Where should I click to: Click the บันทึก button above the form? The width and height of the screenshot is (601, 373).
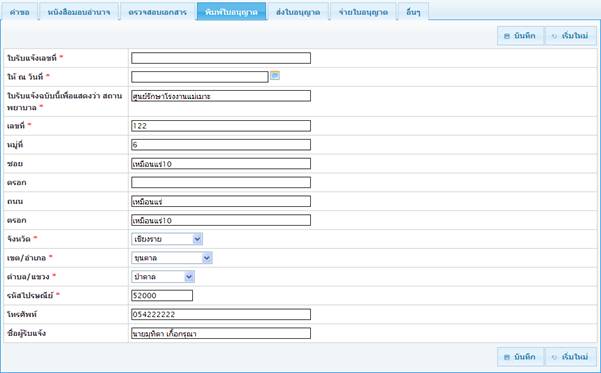520,36
